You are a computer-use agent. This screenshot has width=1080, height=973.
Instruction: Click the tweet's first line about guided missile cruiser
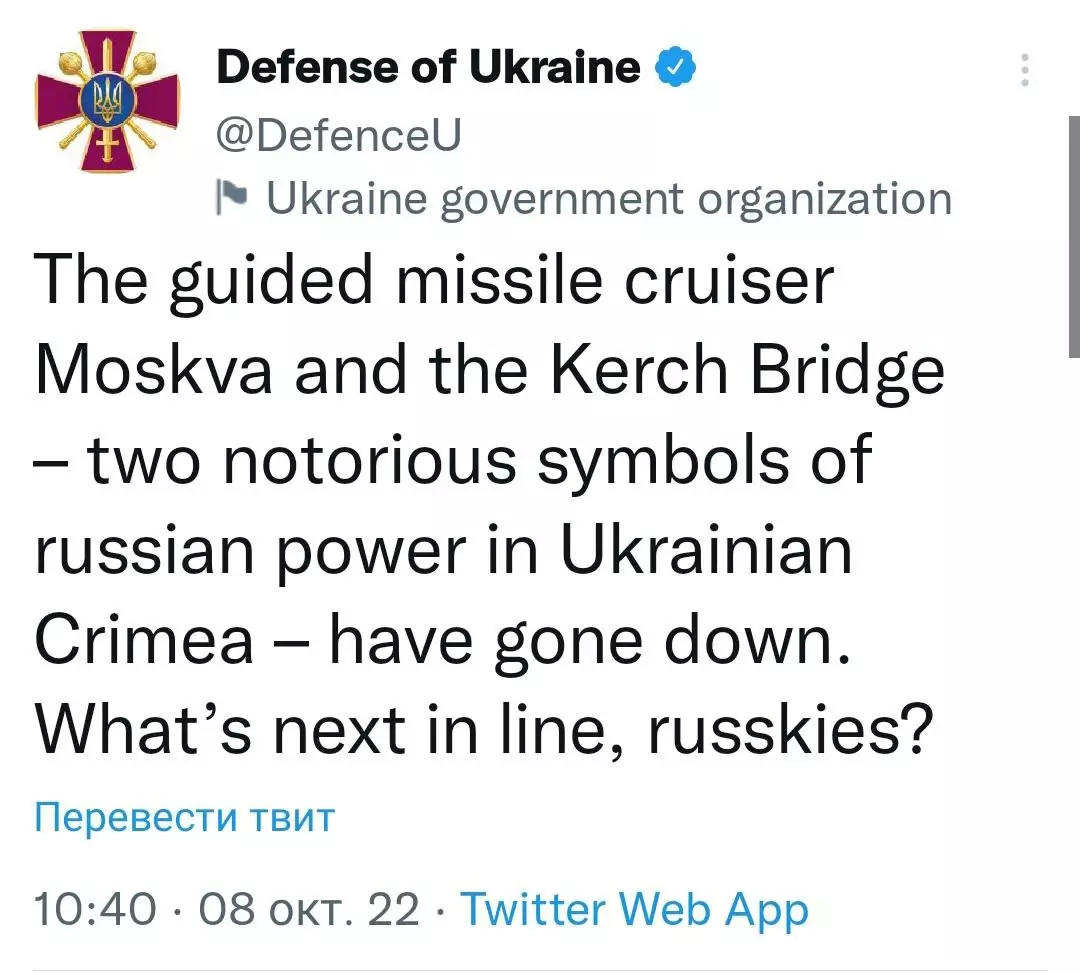pyautogui.click(x=435, y=281)
